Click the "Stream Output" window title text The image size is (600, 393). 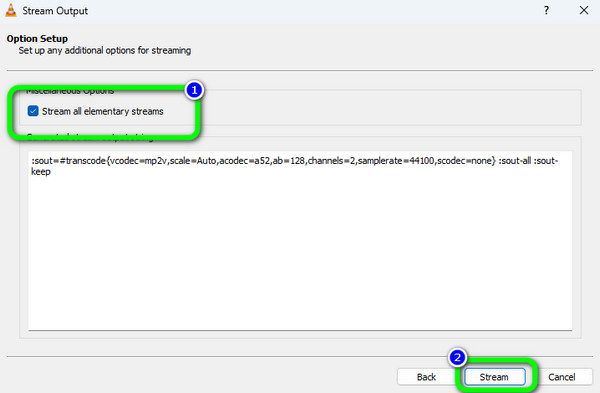[x=55, y=11]
